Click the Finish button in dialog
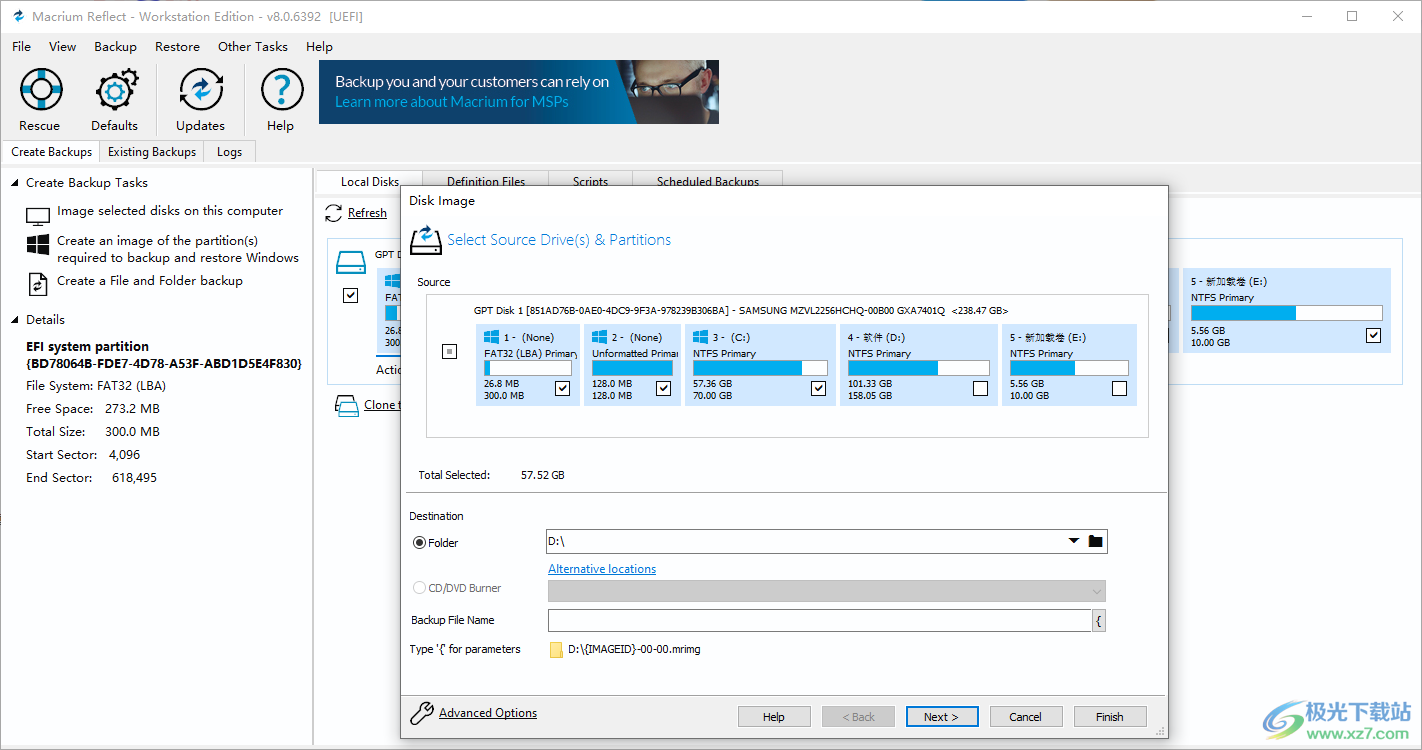 click(x=1110, y=717)
